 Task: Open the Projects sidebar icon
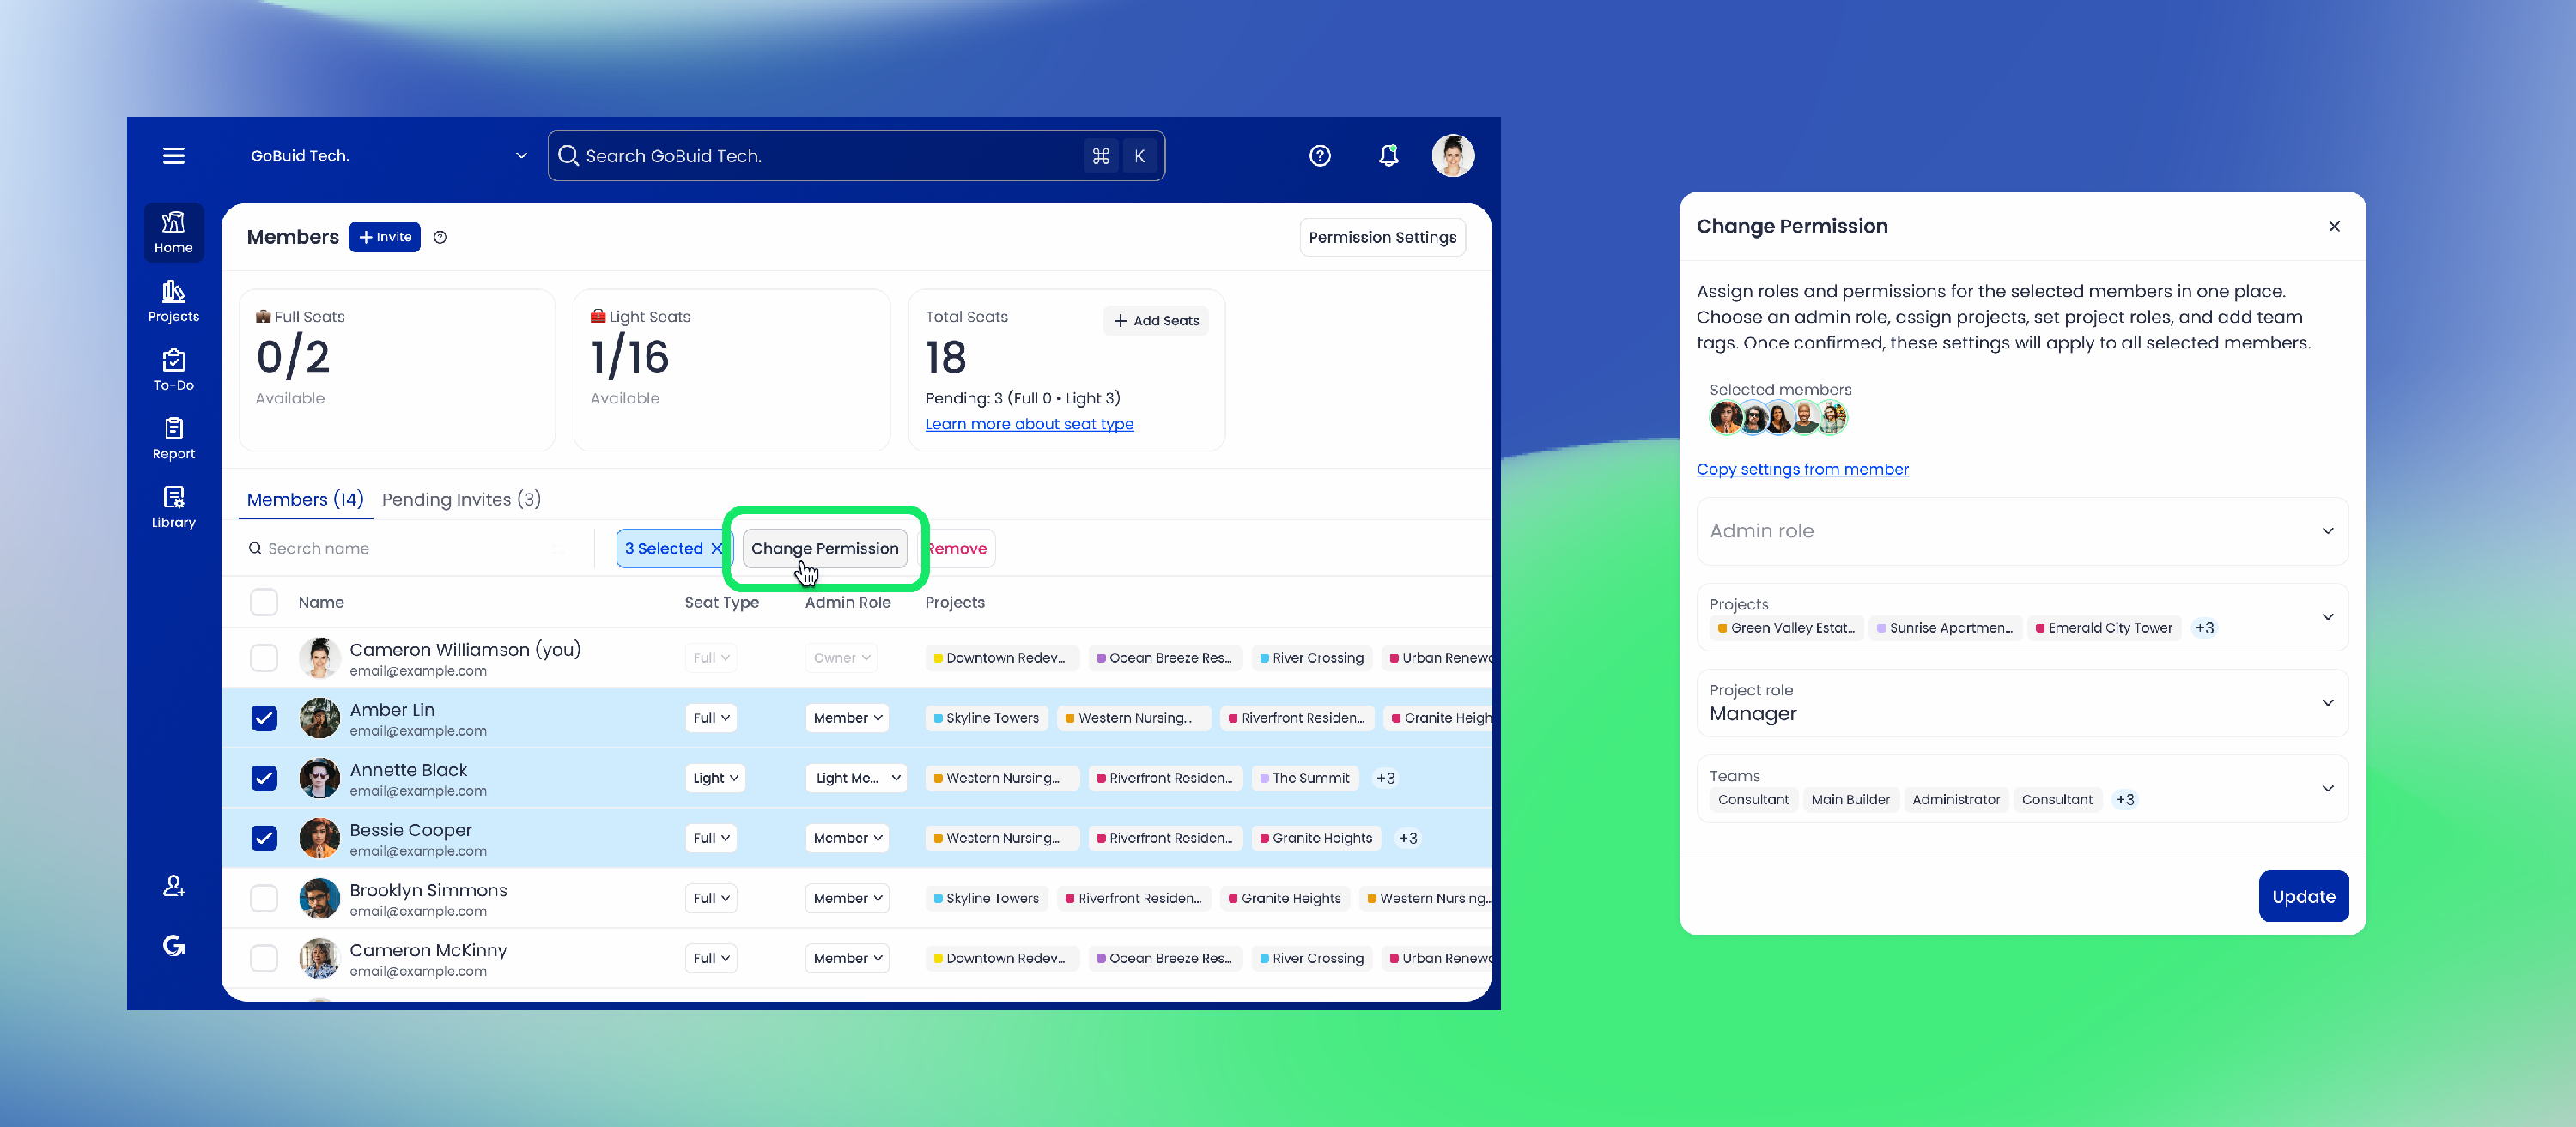[173, 300]
